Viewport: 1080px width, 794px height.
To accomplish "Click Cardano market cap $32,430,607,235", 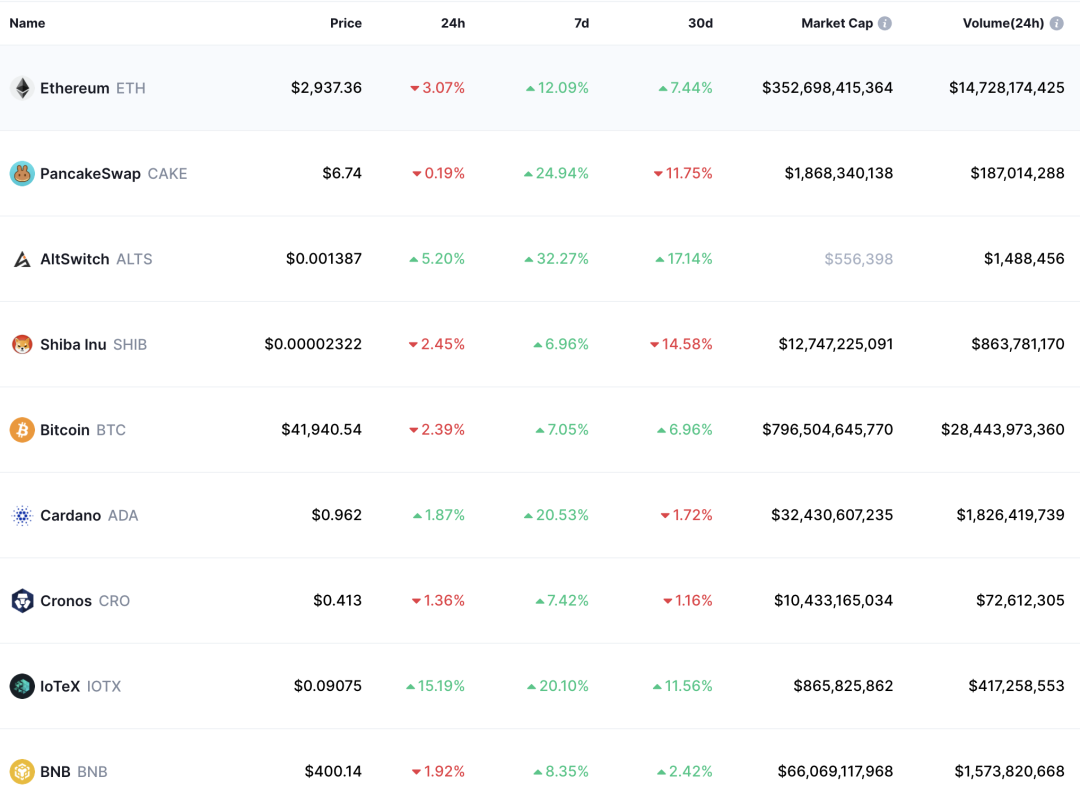I will tap(832, 515).
